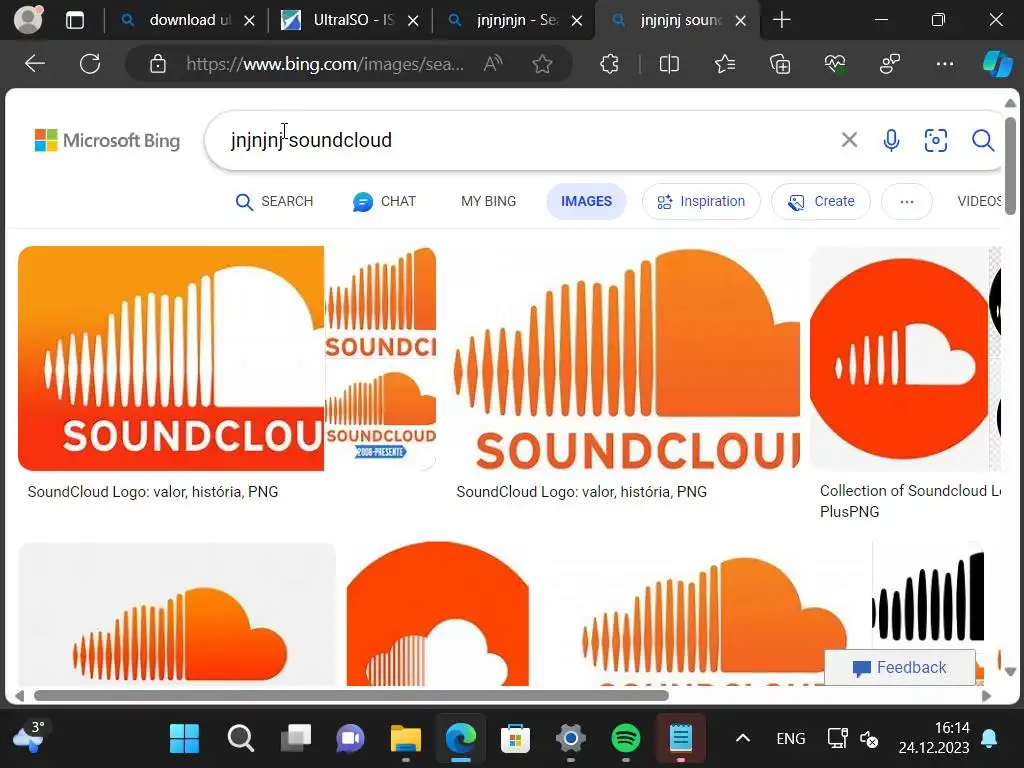This screenshot has height=768, width=1024.
Task: Switch input language ENG indicator
Action: 790,739
